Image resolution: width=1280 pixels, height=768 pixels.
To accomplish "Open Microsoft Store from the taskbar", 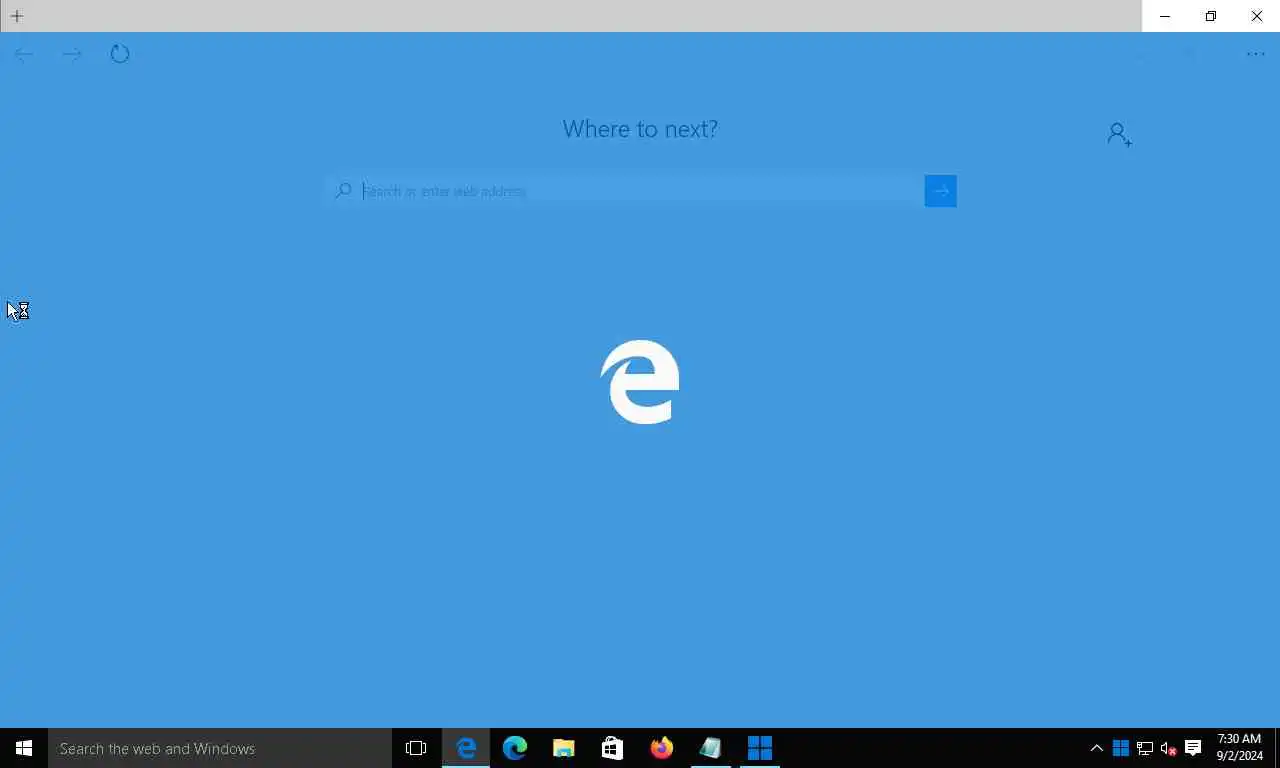I will click(612, 748).
